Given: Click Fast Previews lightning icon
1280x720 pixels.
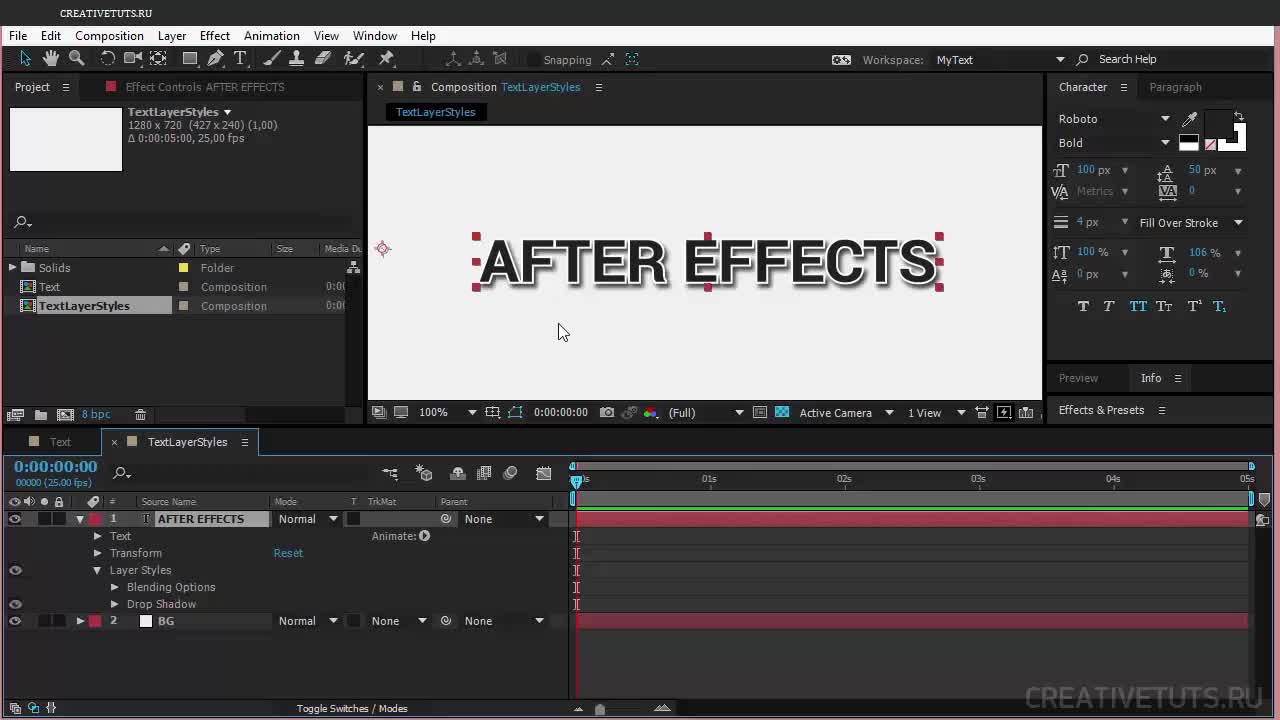Looking at the screenshot, I should pyautogui.click(x=1004, y=412).
